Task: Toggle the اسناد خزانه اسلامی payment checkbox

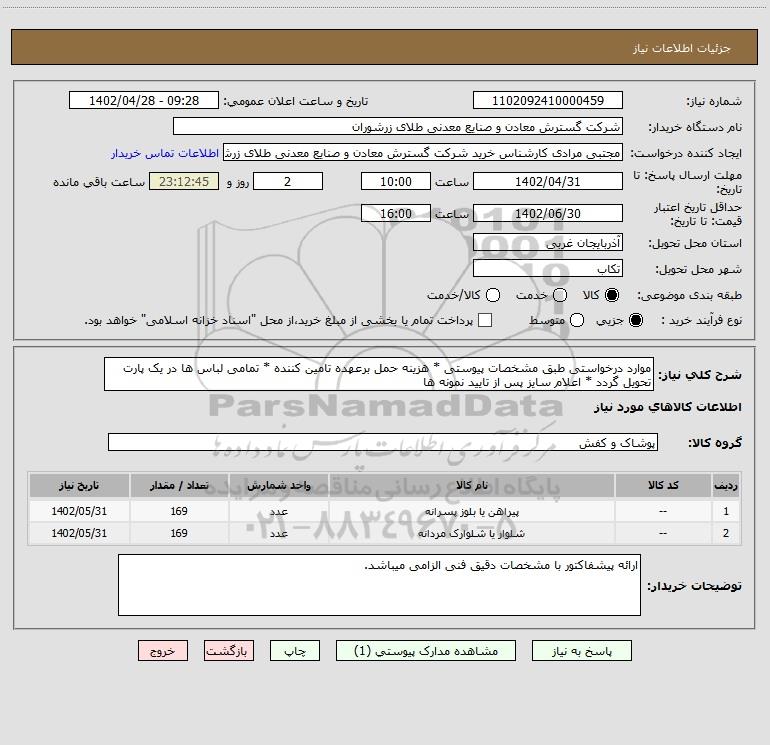Action: pos(485,320)
